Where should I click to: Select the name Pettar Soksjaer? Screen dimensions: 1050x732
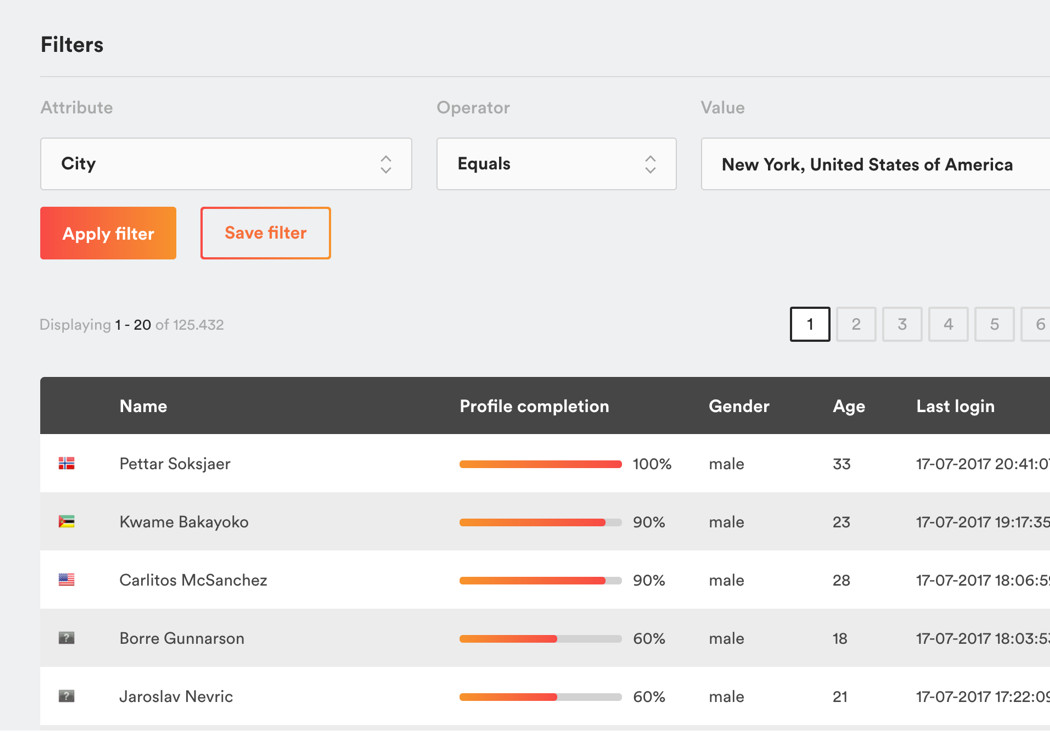click(175, 463)
